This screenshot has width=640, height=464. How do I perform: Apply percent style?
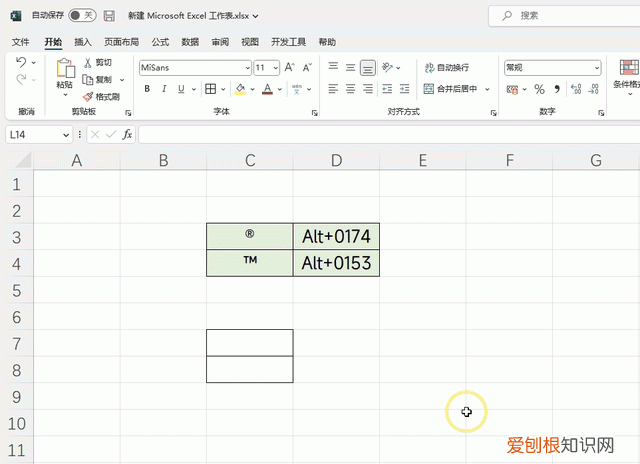tap(540, 89)
